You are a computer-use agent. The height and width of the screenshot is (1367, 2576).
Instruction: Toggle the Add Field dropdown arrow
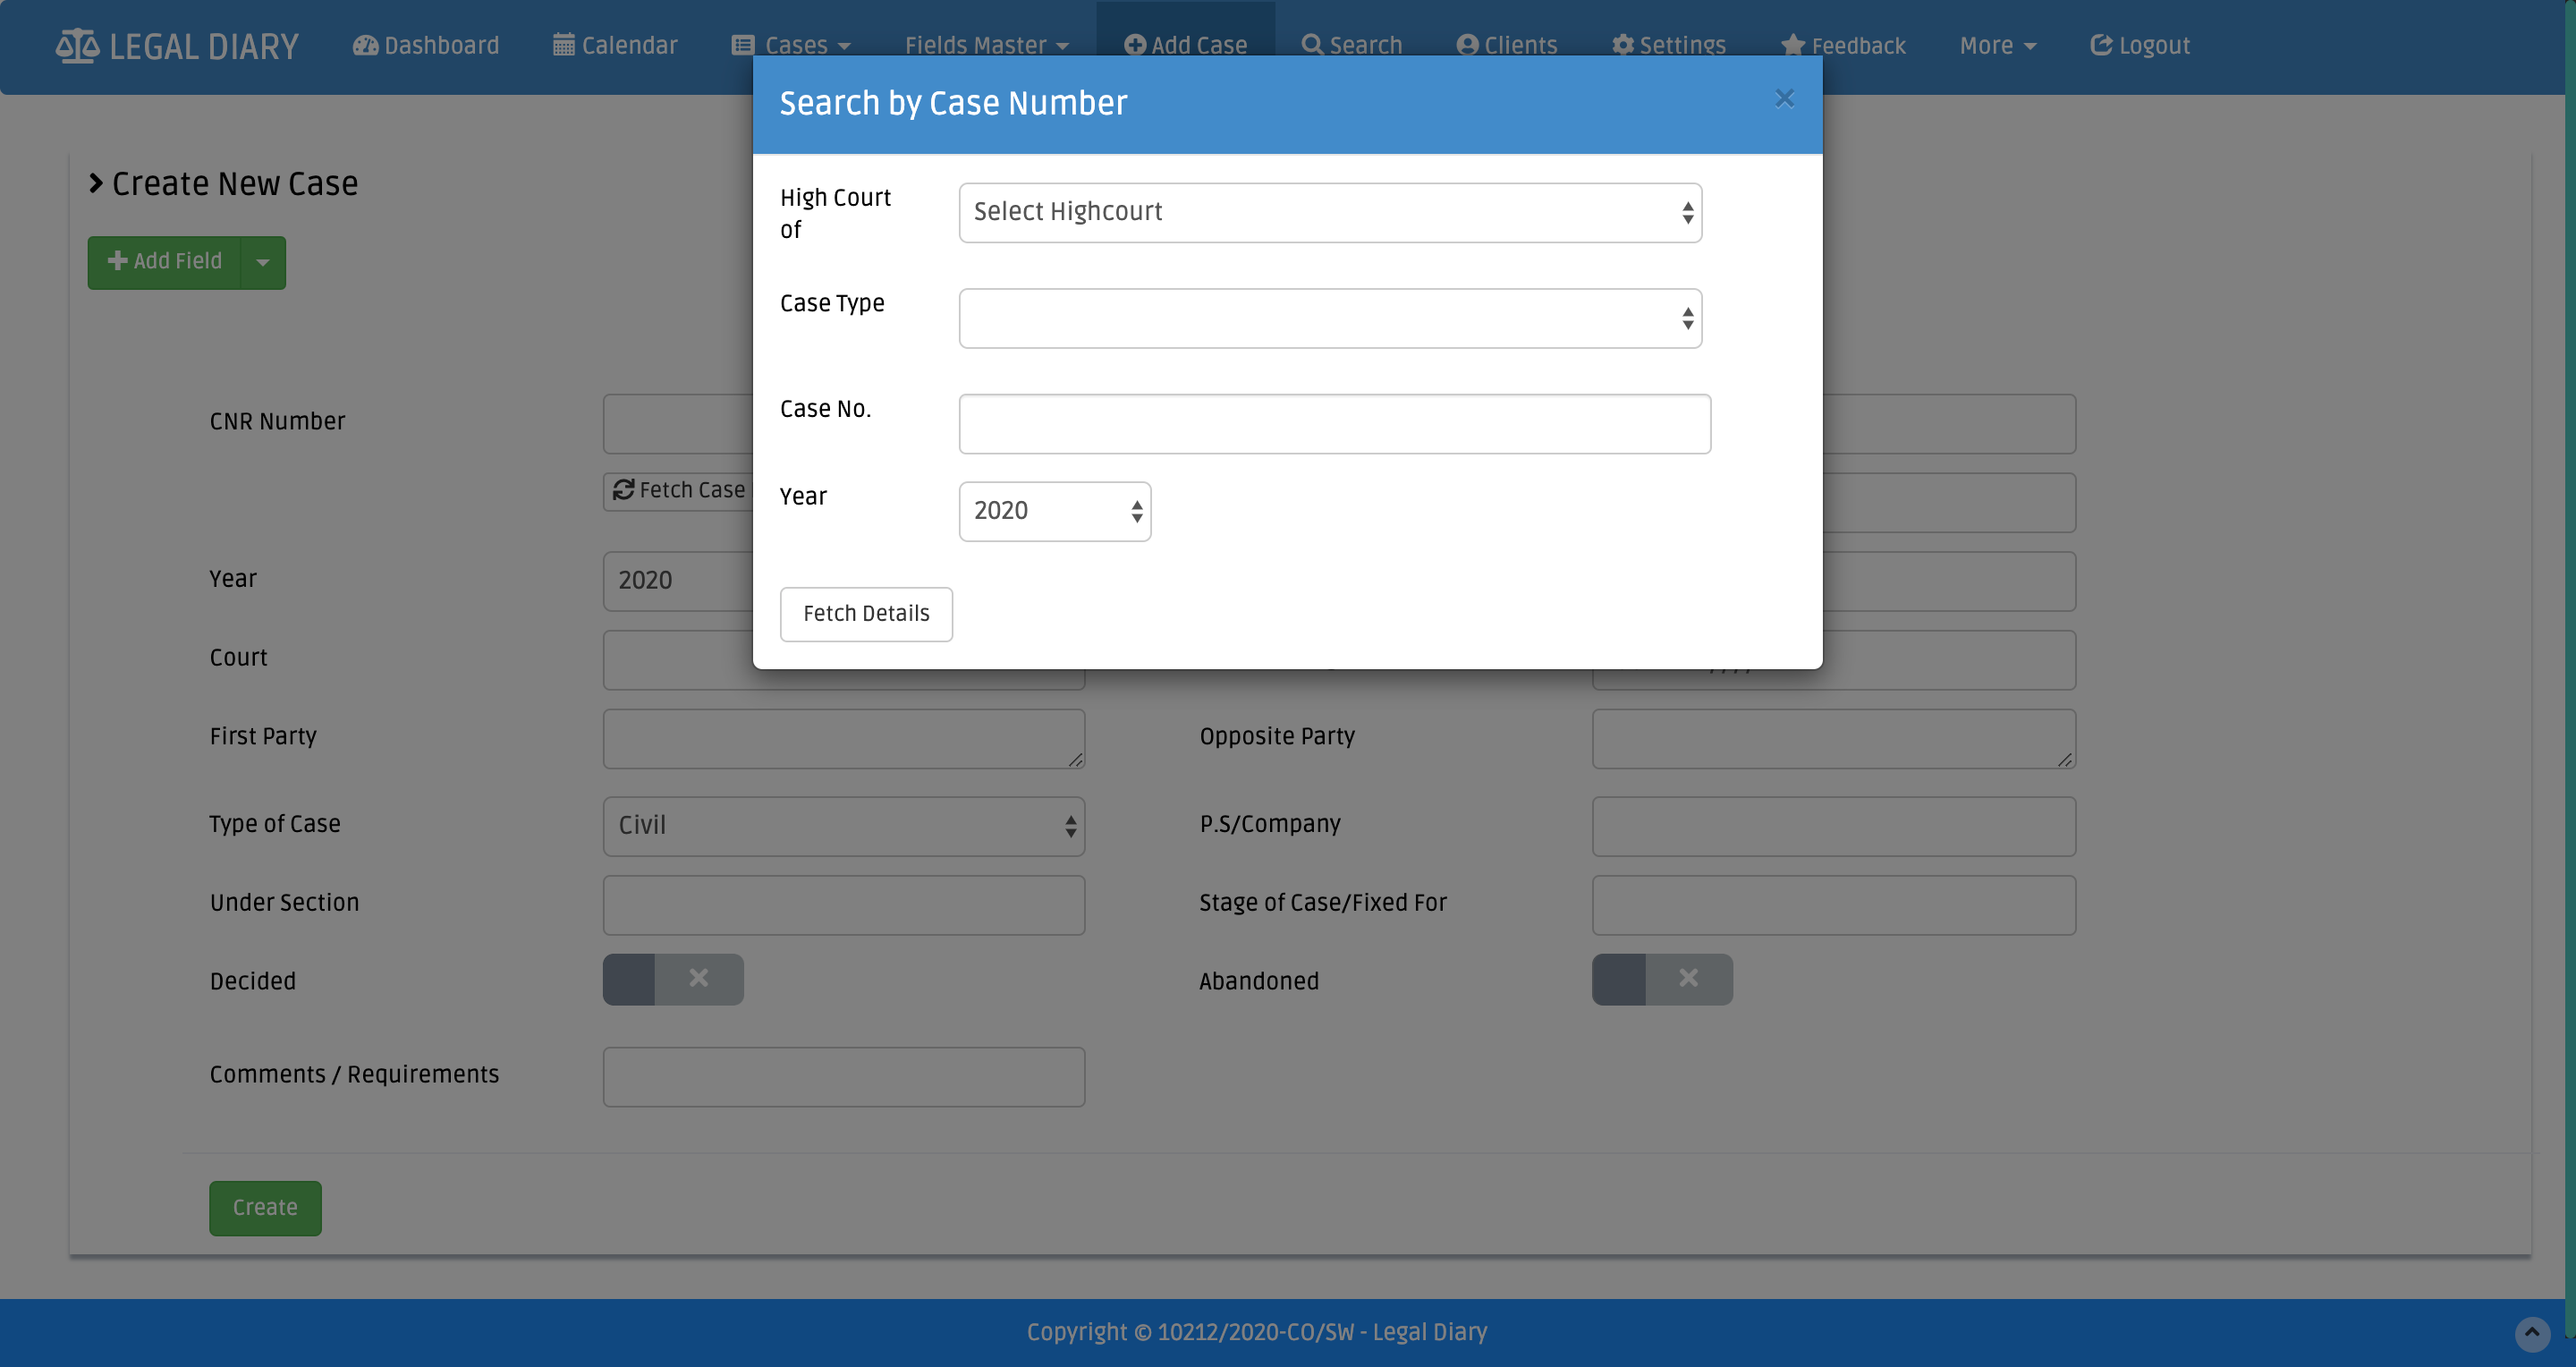point(262,261)
